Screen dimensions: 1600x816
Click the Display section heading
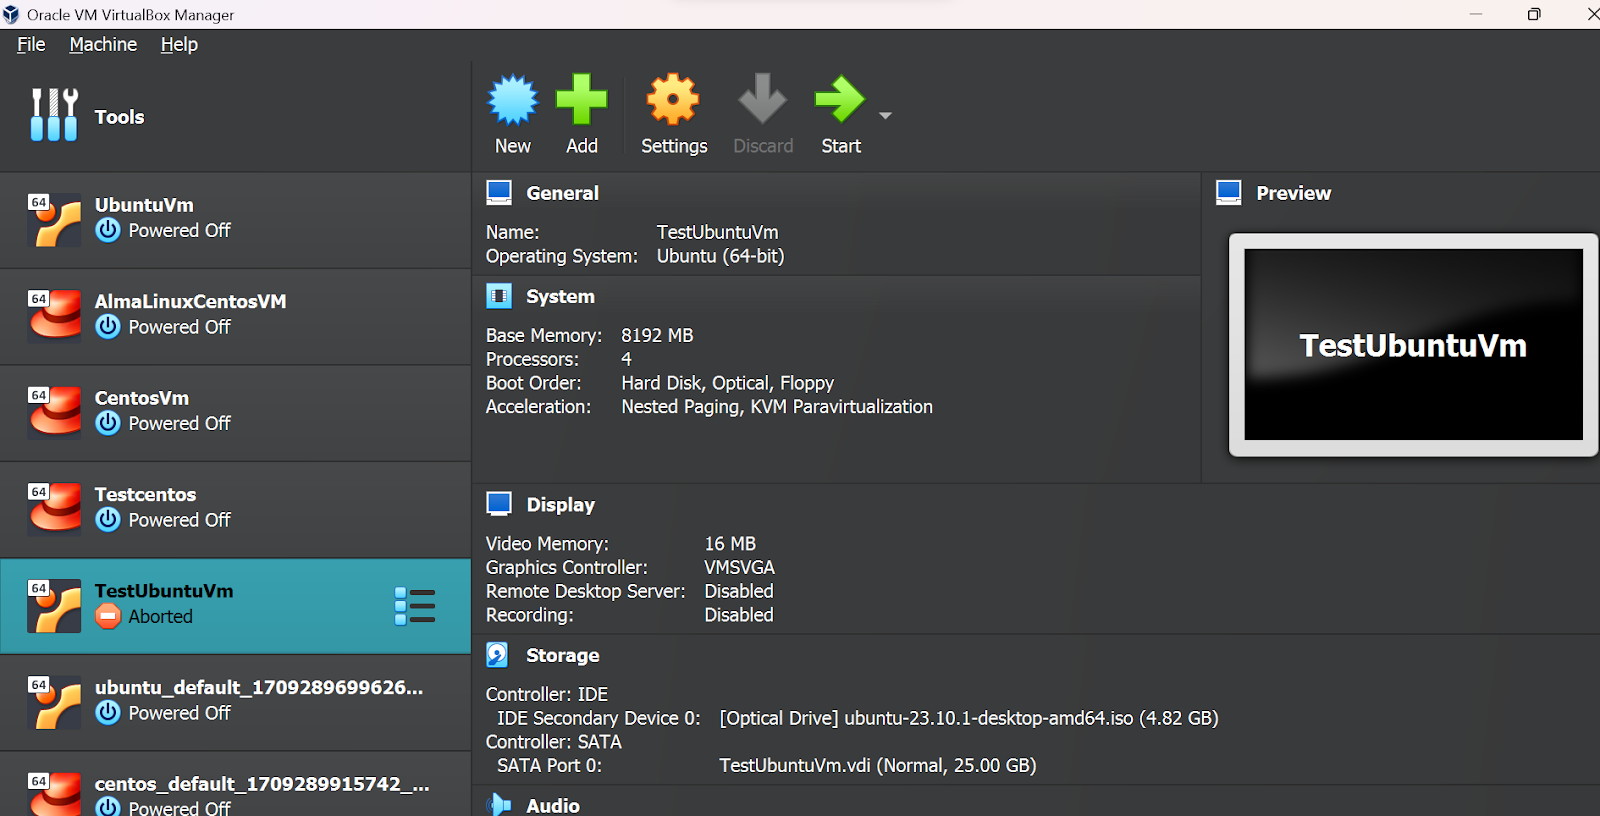(x=560, y=504)
